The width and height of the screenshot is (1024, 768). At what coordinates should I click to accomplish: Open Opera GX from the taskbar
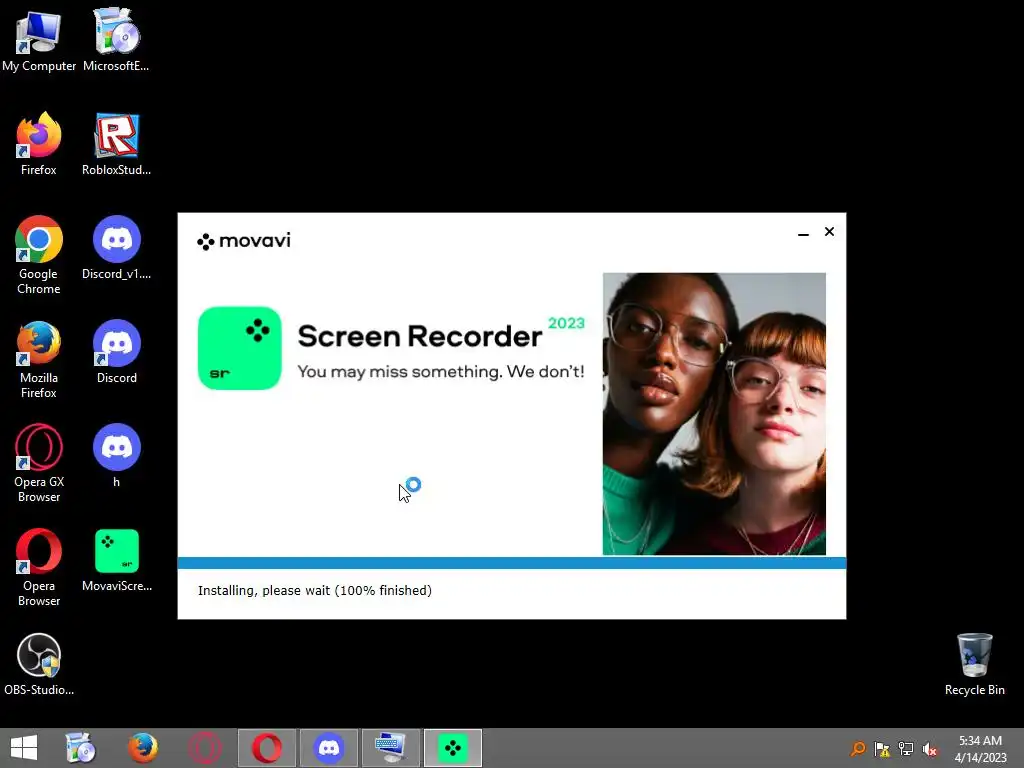point(204,748)
